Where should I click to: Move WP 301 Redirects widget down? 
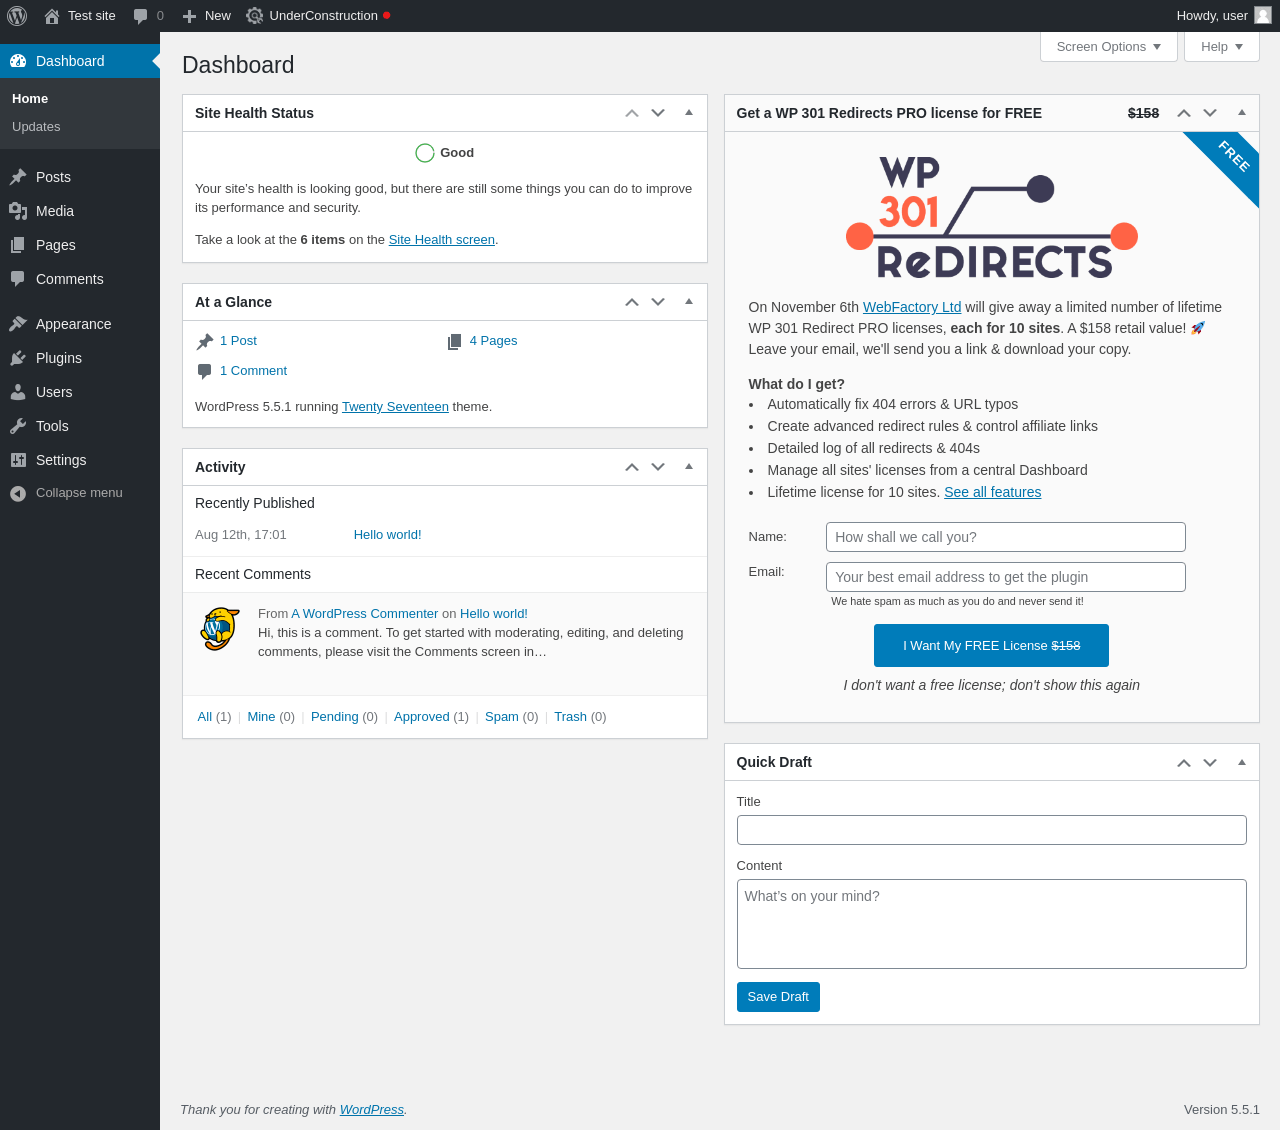point(1210,113)
